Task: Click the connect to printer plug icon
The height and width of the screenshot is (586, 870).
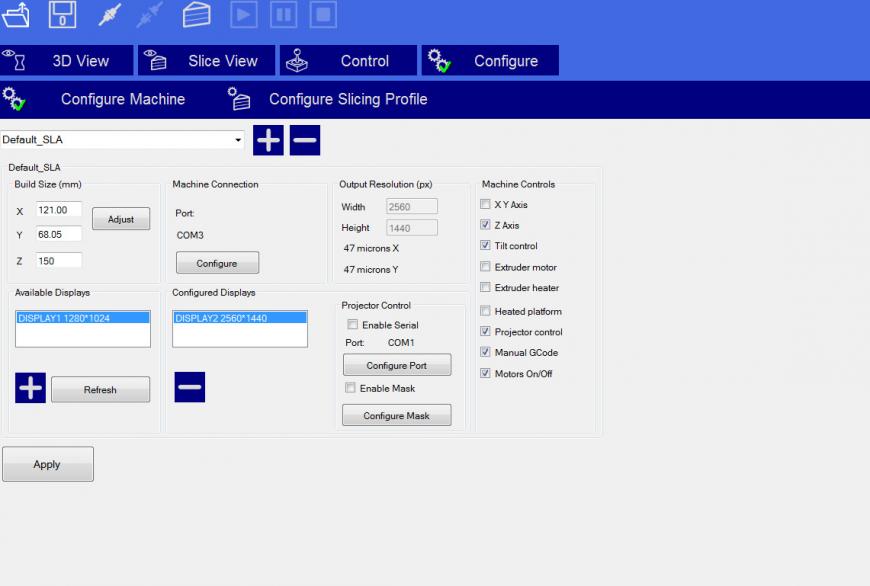Action: (110, 15)
